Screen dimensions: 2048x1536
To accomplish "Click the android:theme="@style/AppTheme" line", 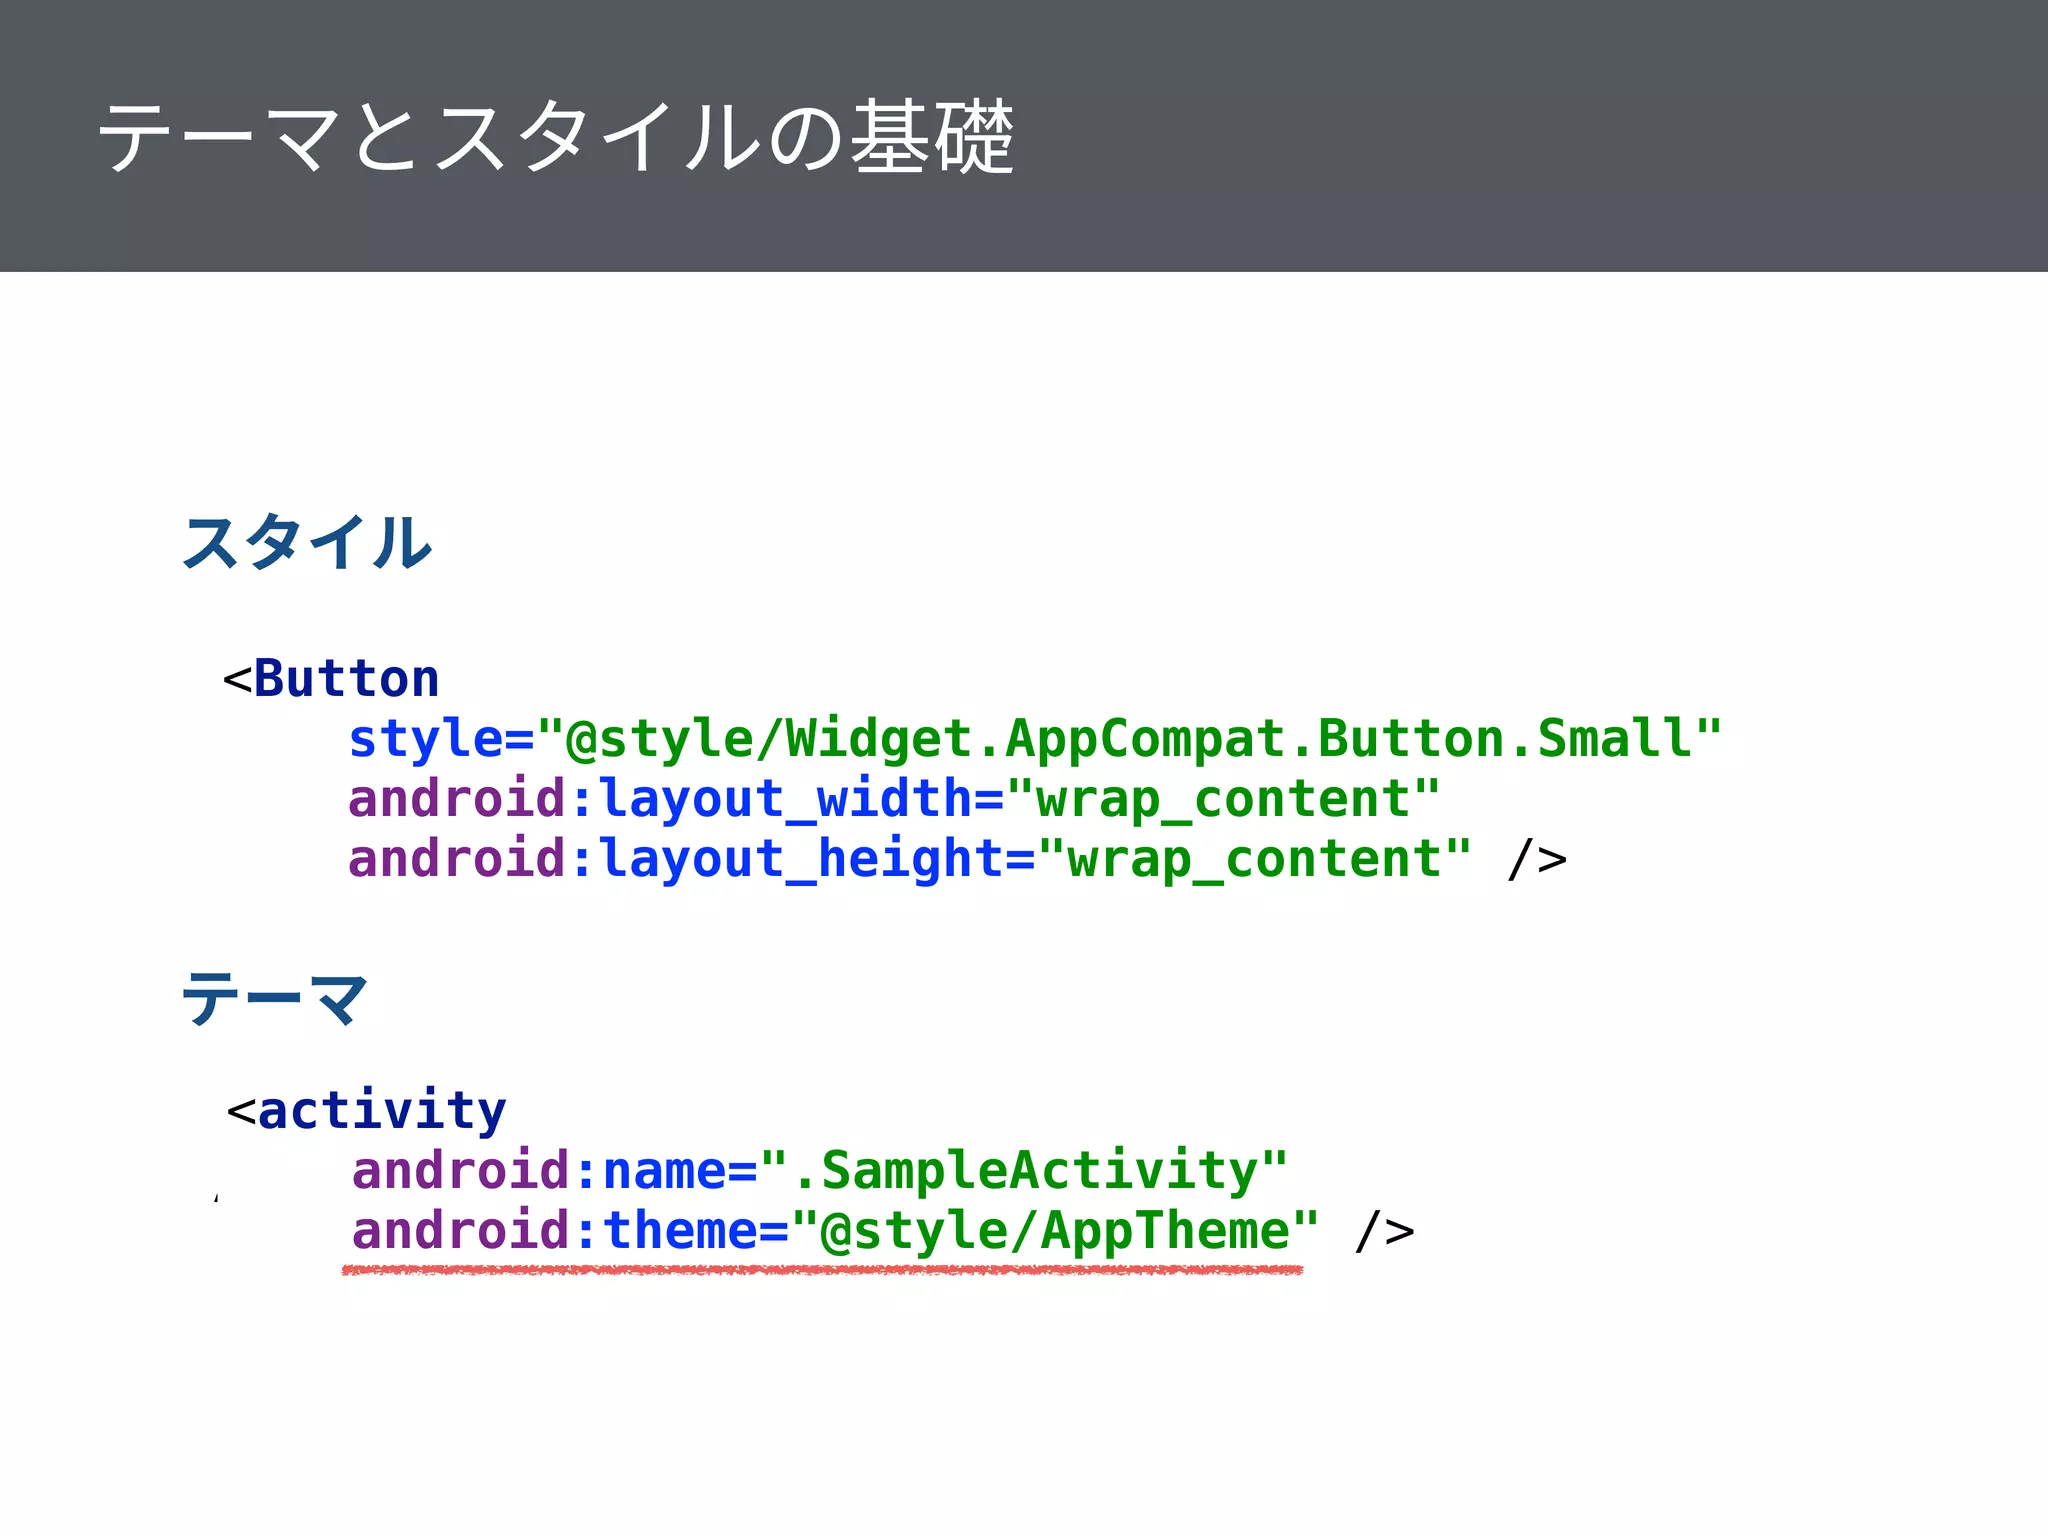I will pos(883,1232).
